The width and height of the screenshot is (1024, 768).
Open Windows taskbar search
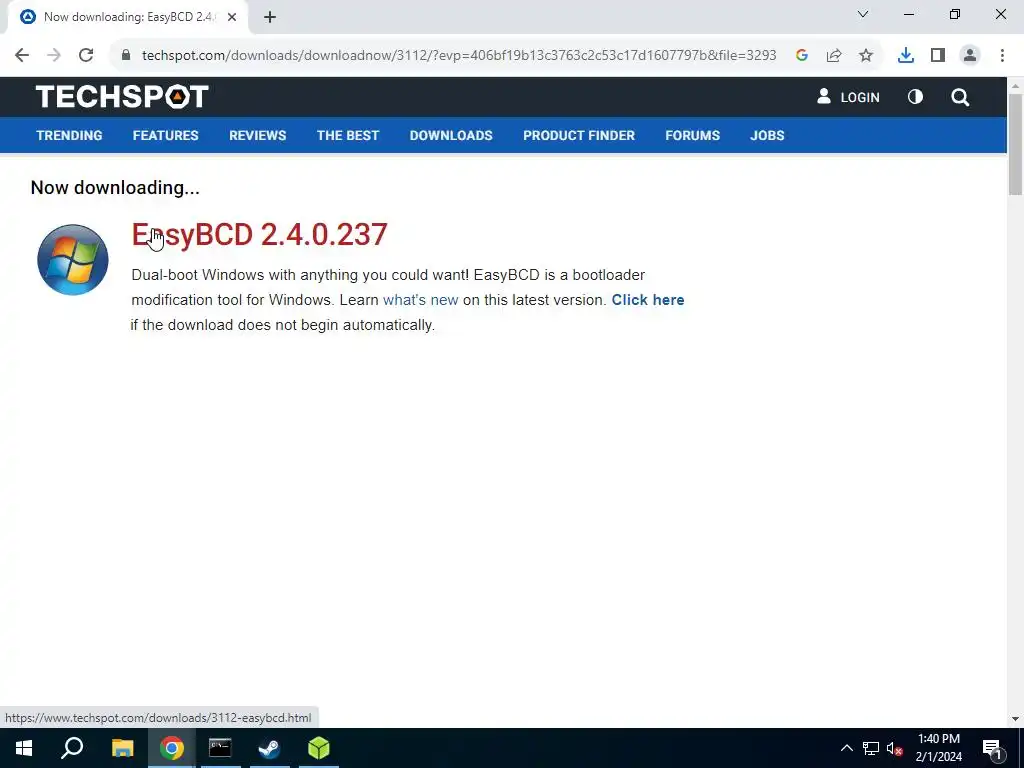(x=72, y=748)
